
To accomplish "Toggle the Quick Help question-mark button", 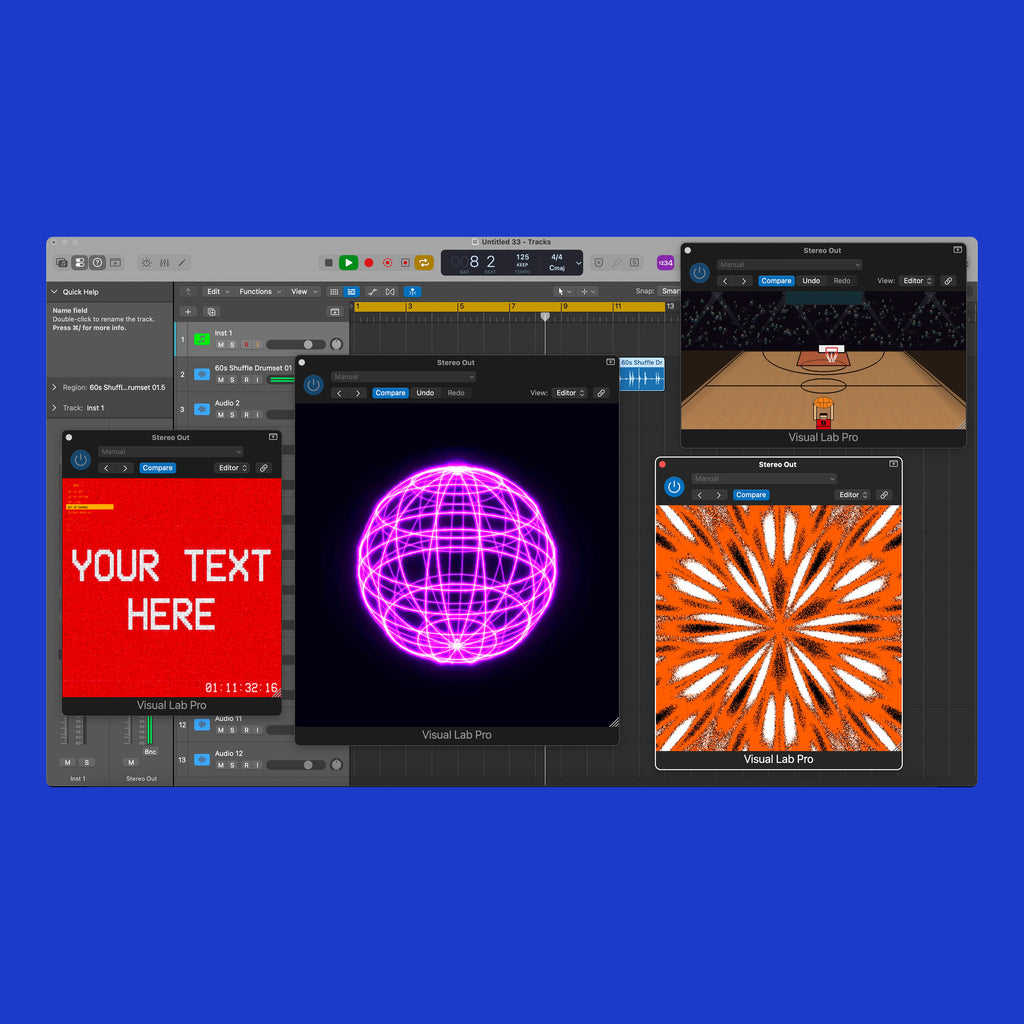I will coord(97,263).
